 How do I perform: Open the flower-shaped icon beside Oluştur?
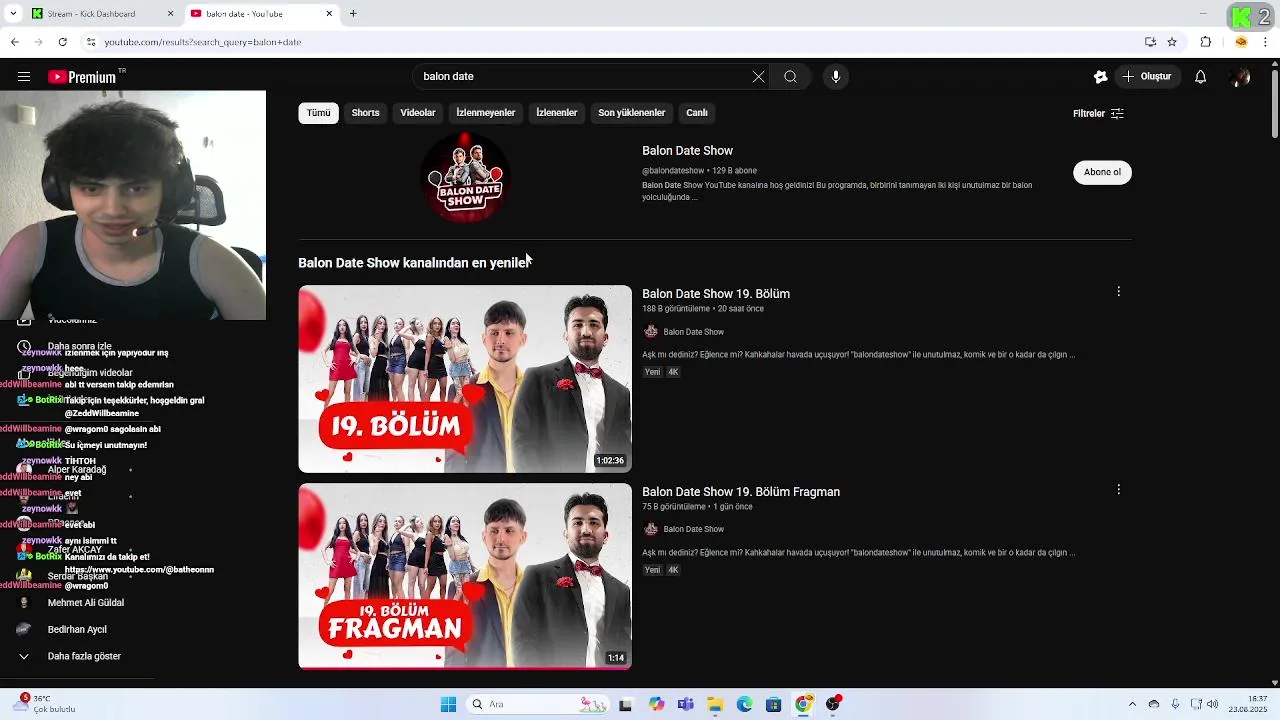tap(1100, 77)
